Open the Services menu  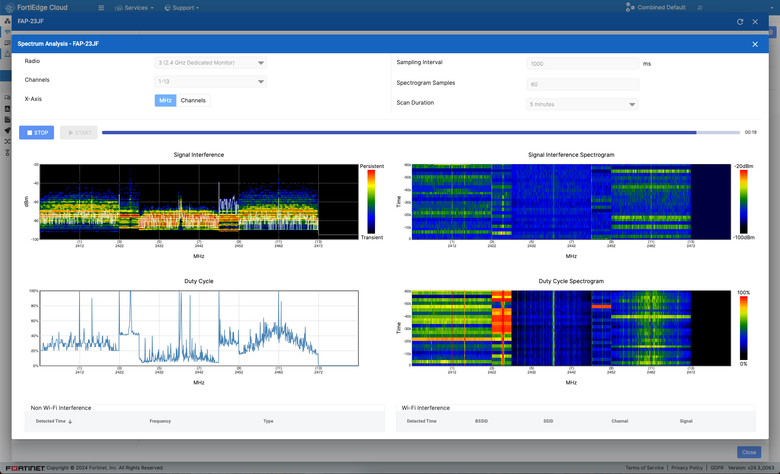(136, 7)
